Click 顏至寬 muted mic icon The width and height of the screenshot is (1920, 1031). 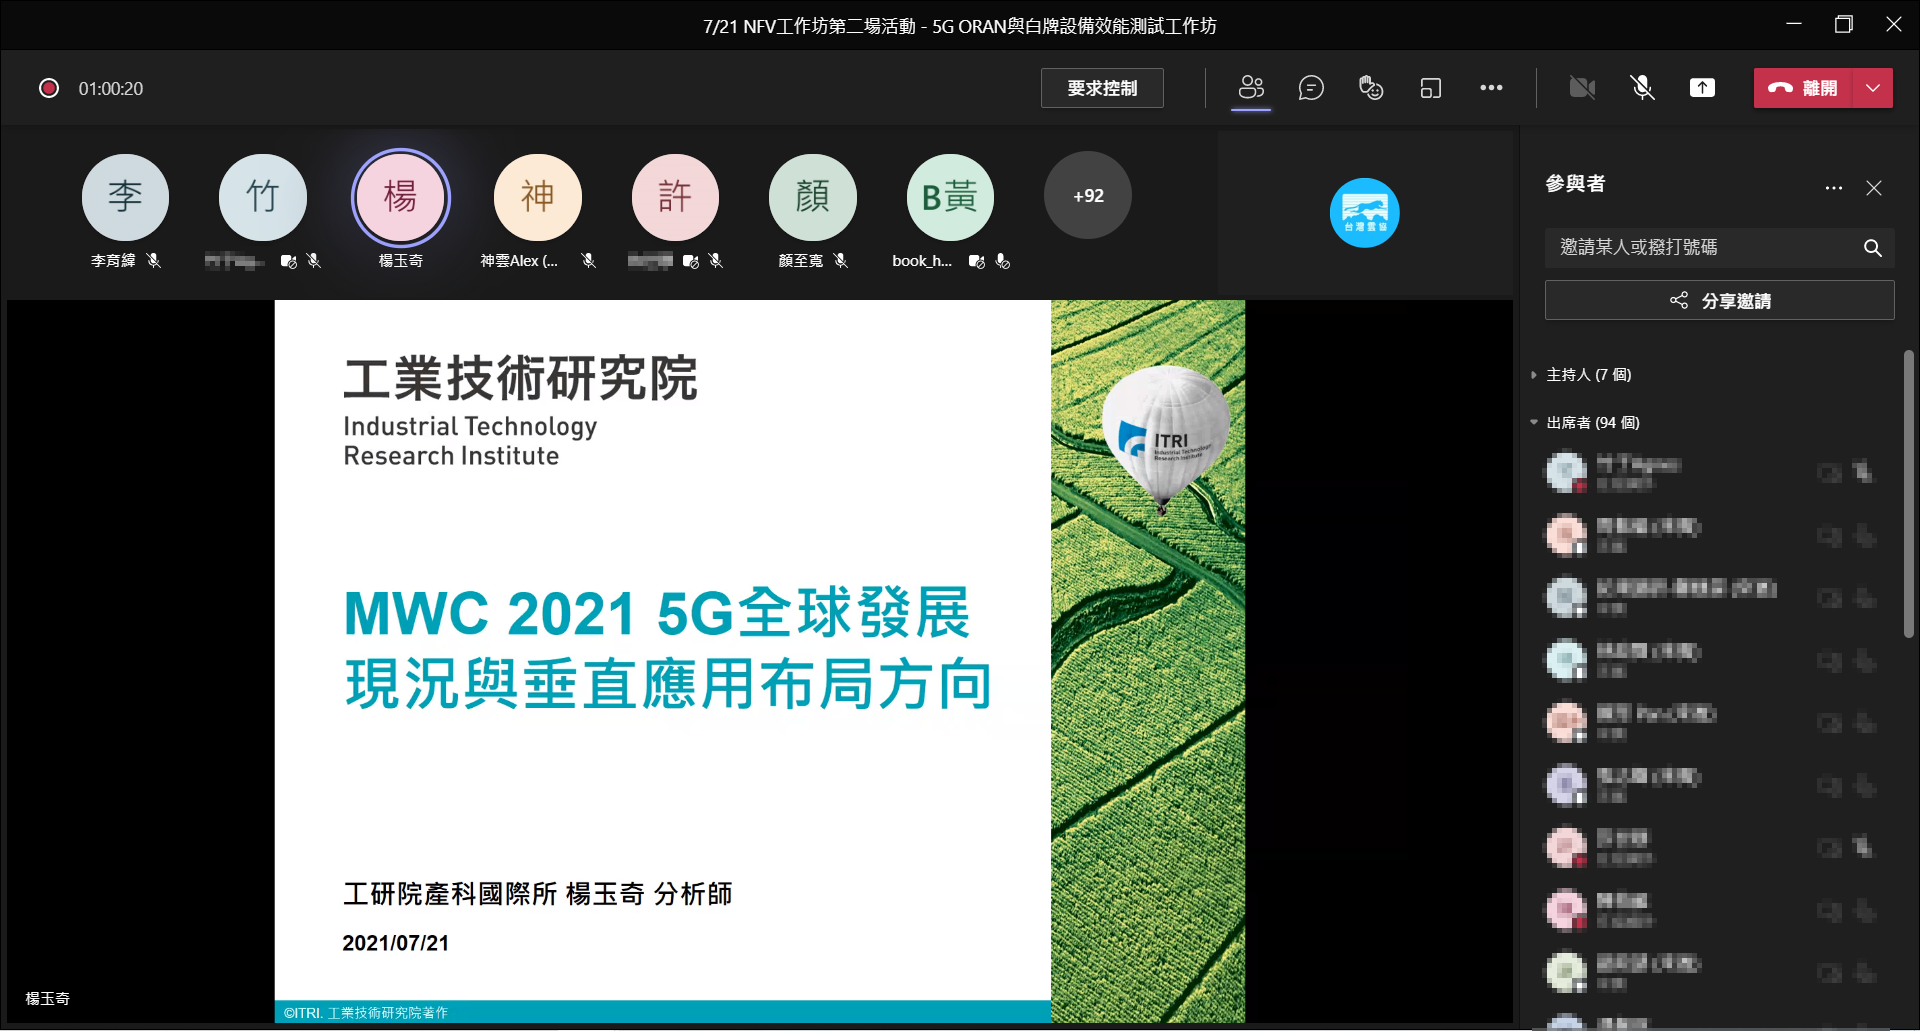click(841, 260)
